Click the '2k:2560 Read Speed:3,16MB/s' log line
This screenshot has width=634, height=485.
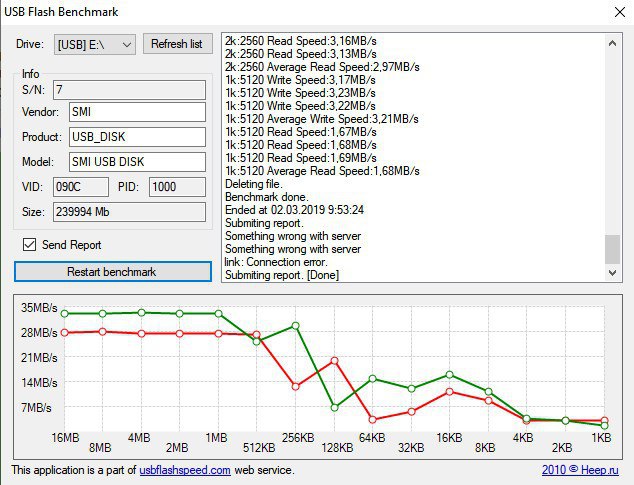pos(300,41)
